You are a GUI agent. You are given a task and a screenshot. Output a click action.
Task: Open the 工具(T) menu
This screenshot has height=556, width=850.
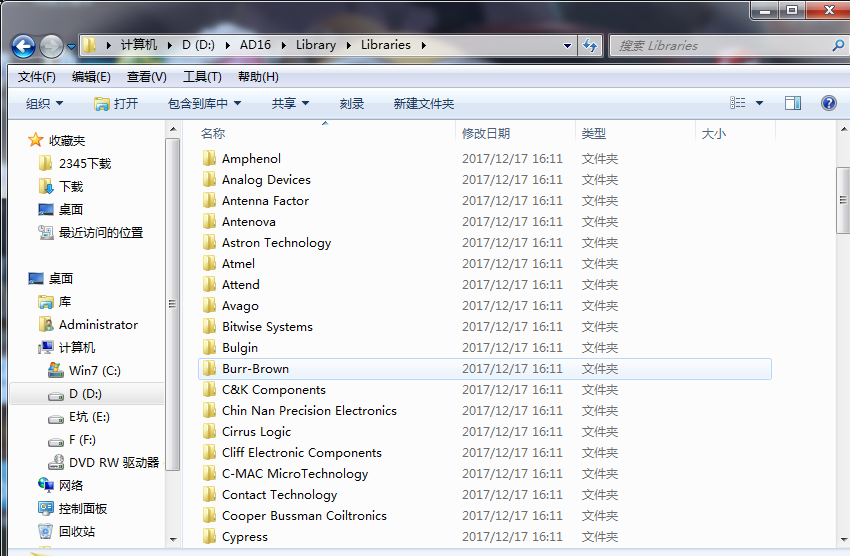coord(202,77)
